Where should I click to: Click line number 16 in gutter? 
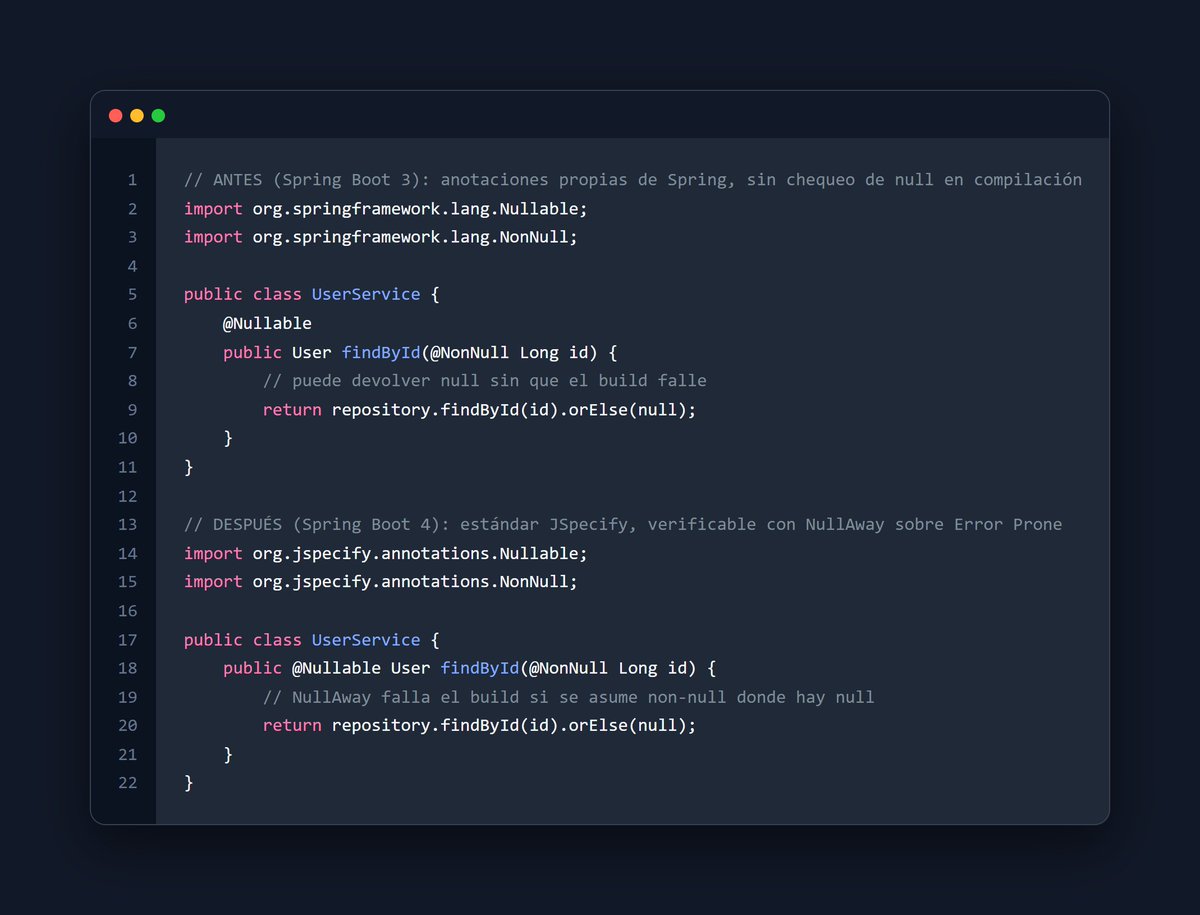pos(127,611)
